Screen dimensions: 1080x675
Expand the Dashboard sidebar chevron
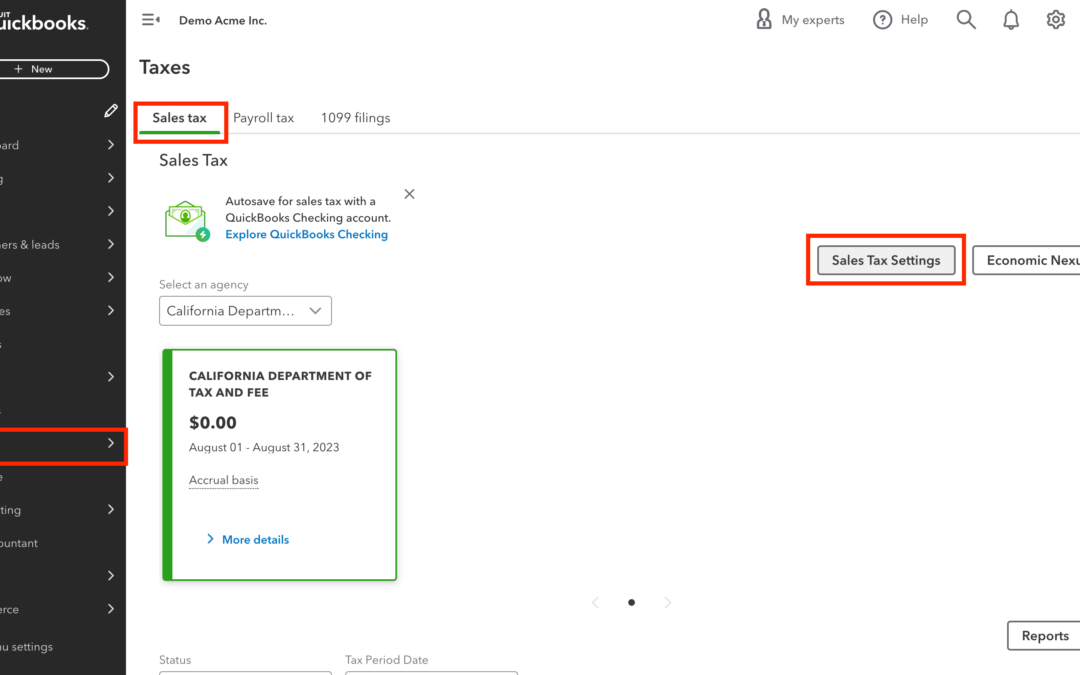(x=111, y=145)
